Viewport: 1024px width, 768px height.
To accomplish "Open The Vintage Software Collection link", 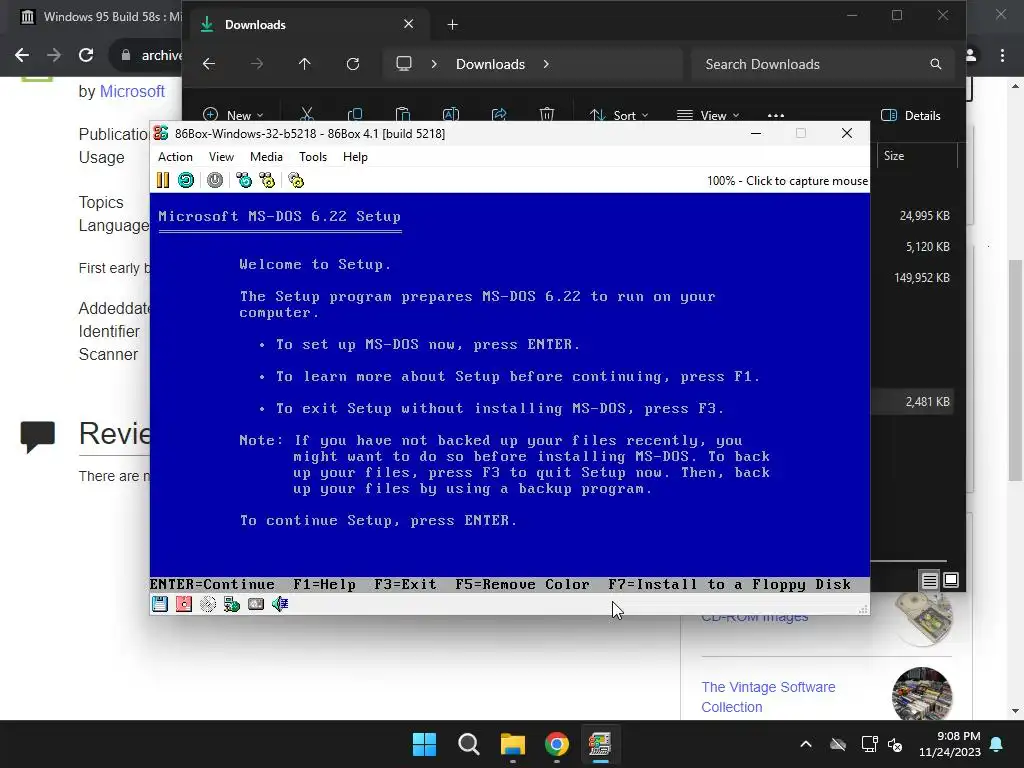I will (x=768, y=697).
